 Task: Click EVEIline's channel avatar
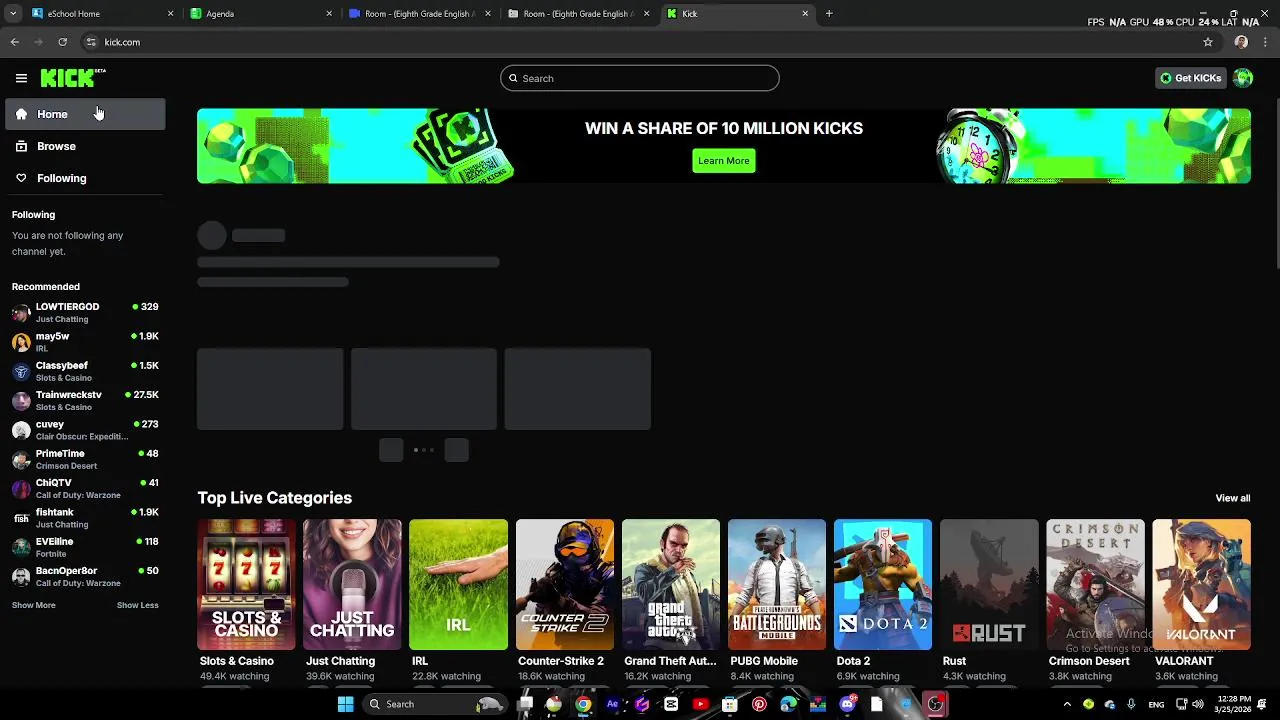point(21,547)
